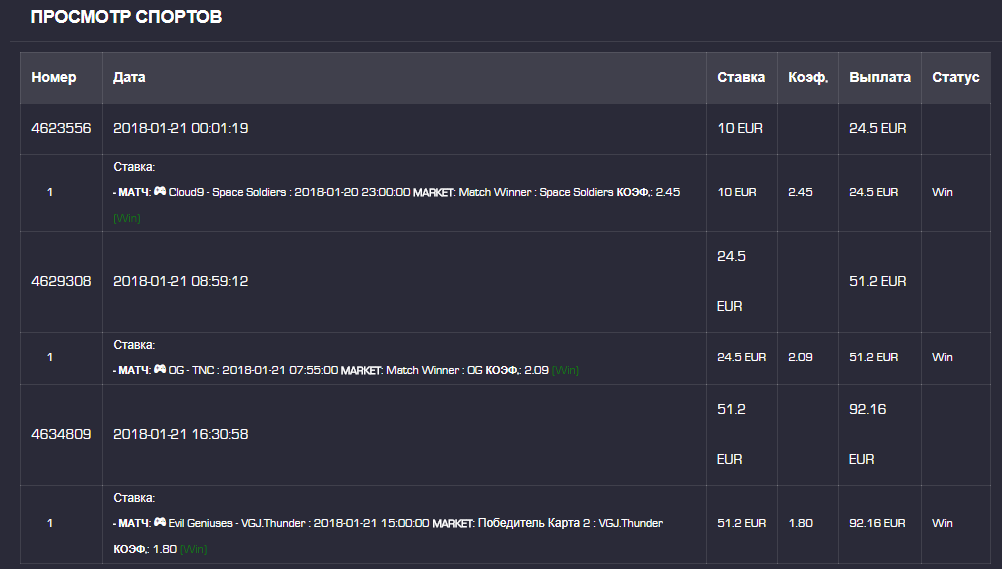
Task: Click the date 2018-01-21 08:59:12
Action: pyautogui.click(x=180, y=281)
